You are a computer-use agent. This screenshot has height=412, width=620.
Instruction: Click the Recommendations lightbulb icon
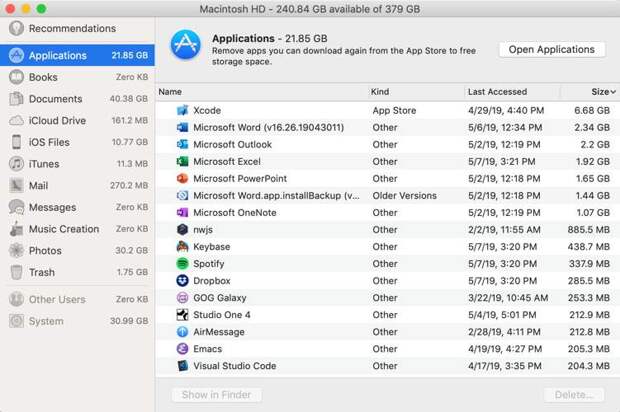click(x=16, y=28)
